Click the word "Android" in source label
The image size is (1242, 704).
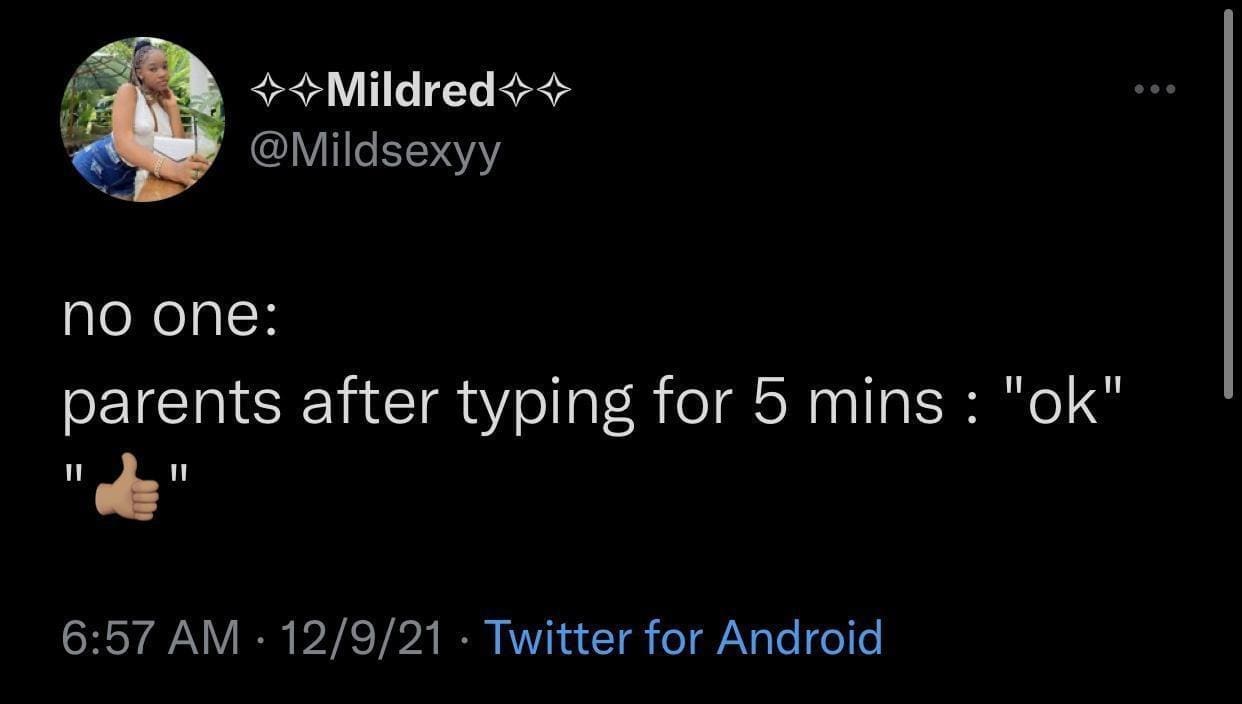coord(798,637)
